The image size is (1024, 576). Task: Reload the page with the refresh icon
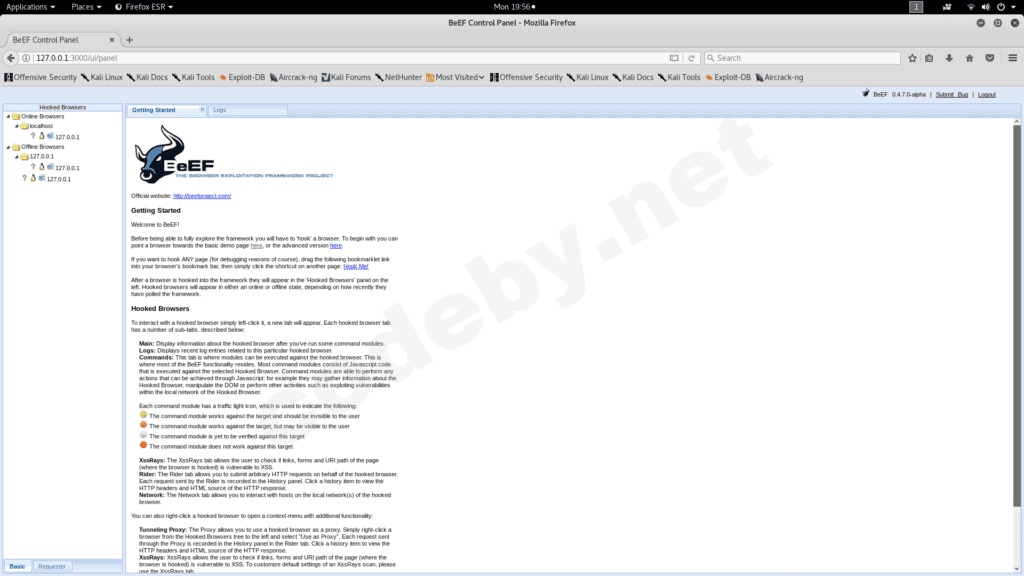(692, 58)
